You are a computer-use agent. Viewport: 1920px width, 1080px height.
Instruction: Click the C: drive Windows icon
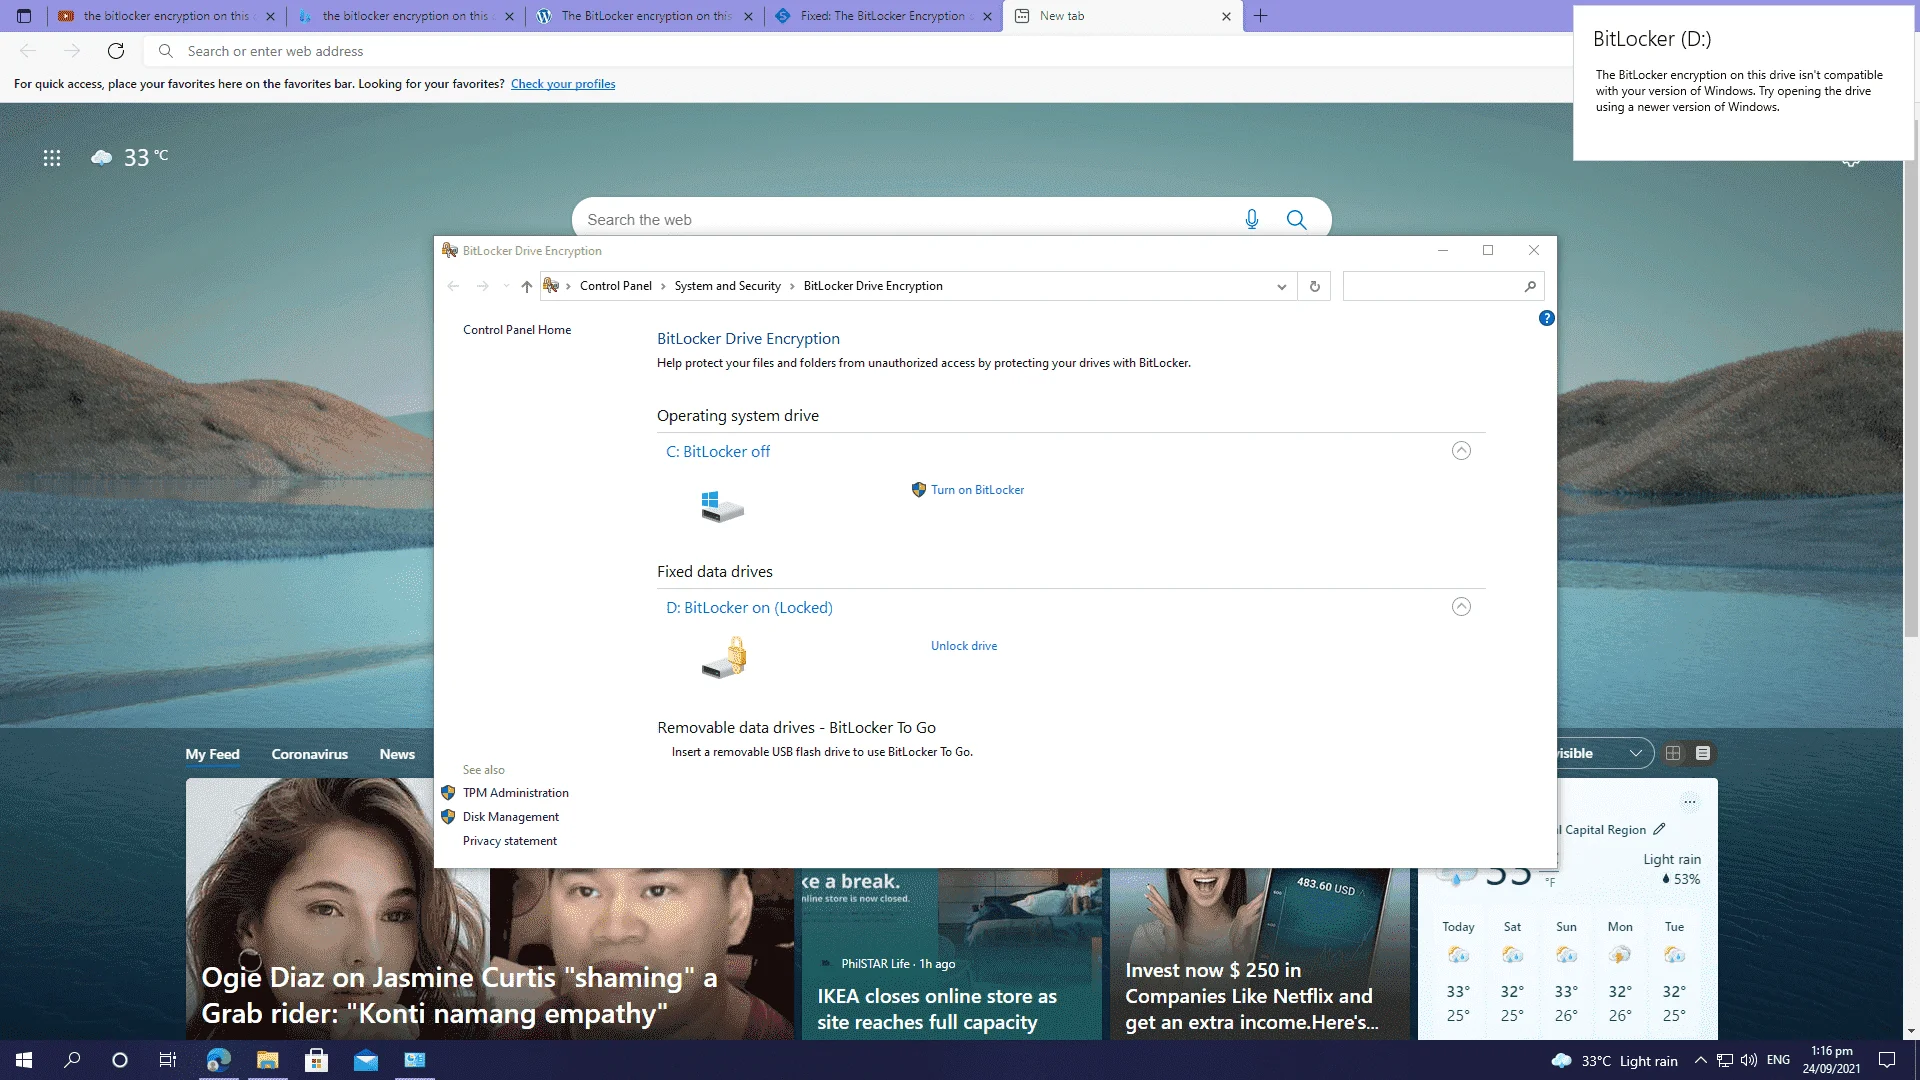coord(722,506)
